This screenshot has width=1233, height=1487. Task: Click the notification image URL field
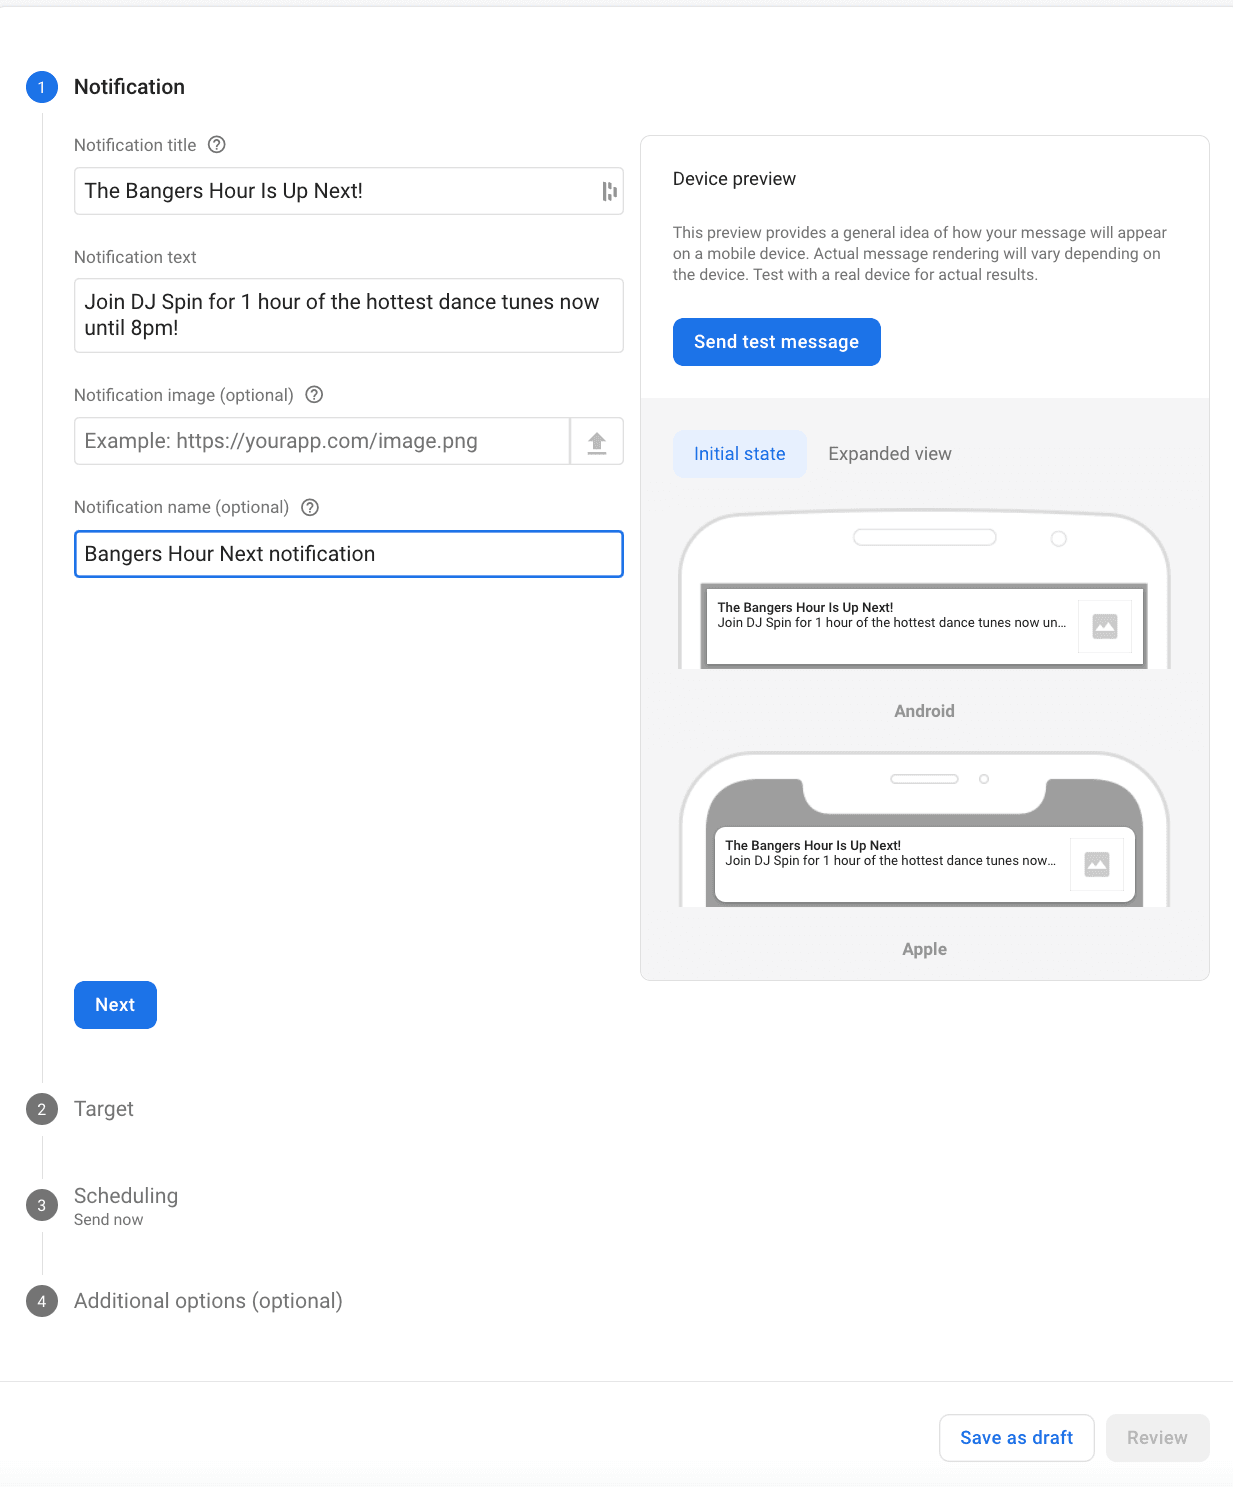(x=320, y=441)
